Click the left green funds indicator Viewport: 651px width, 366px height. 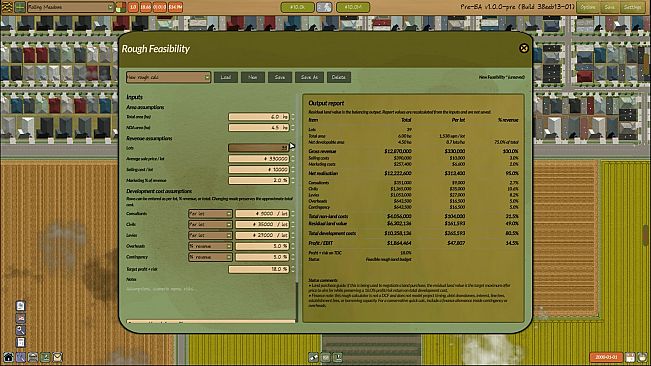[x=297, y=7]
